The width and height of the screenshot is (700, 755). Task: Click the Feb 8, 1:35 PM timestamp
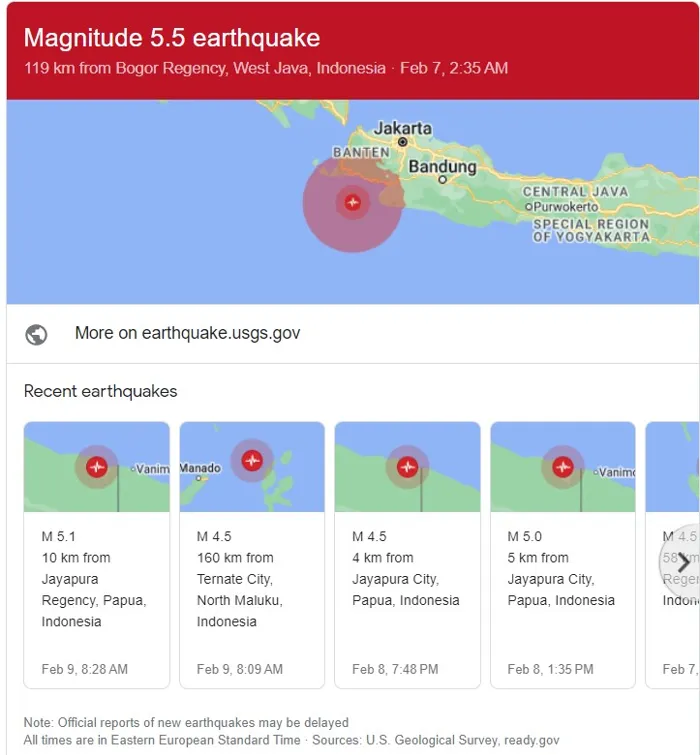tap(550, 669)
